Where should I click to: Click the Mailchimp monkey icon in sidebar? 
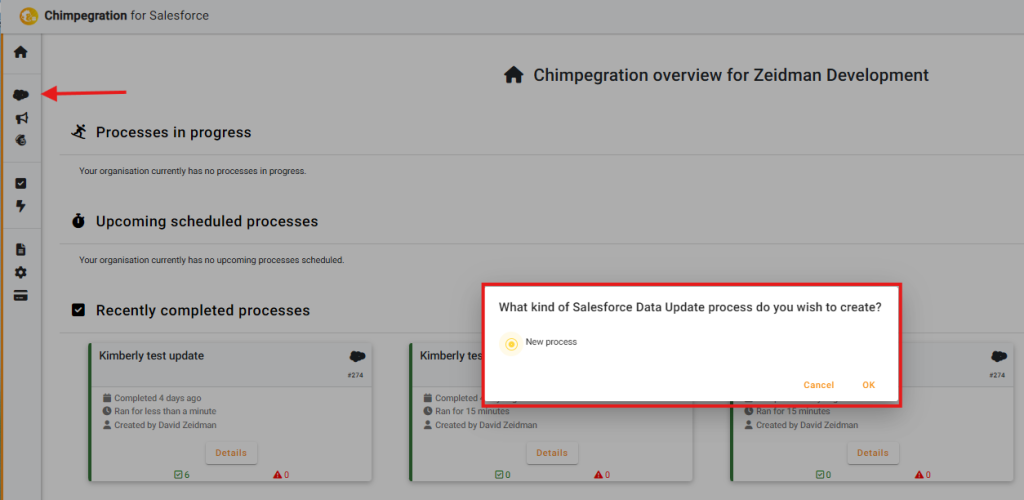(x=20, y=140)
